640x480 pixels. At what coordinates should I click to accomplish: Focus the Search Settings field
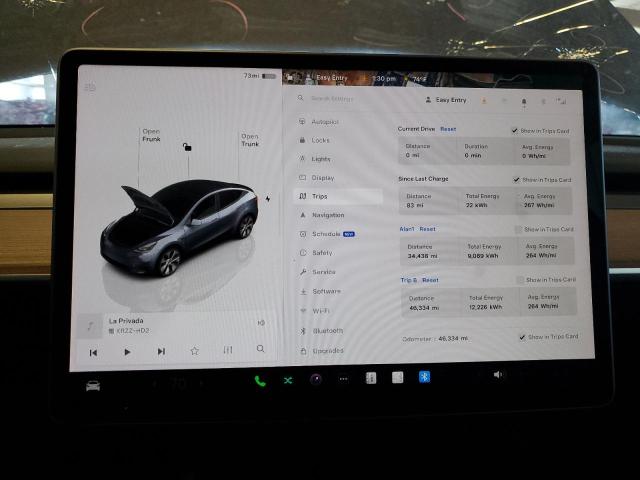pyautogui.click(x=332, y=98)
